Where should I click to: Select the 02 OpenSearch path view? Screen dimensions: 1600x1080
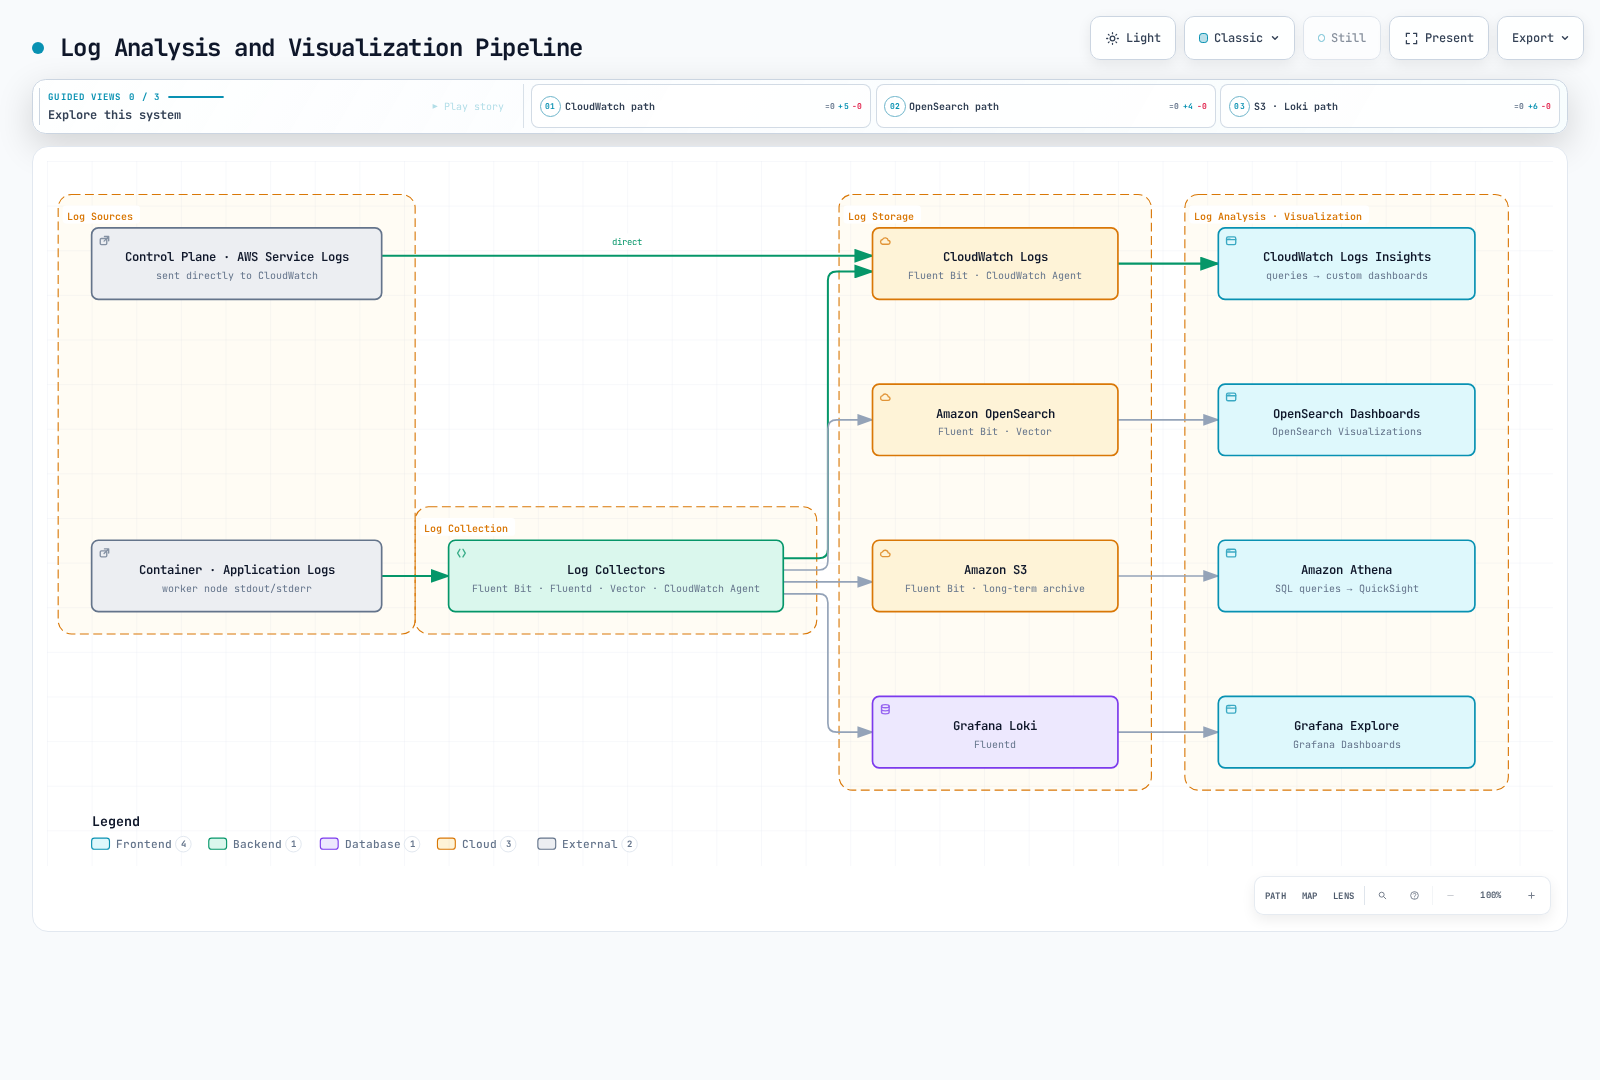1045,106
